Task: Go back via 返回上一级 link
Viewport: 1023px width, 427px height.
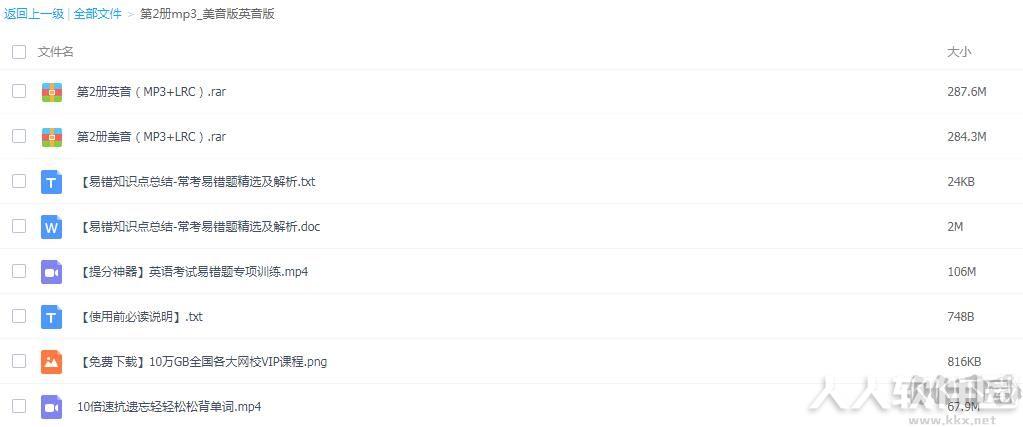Action: click(34, 14)
